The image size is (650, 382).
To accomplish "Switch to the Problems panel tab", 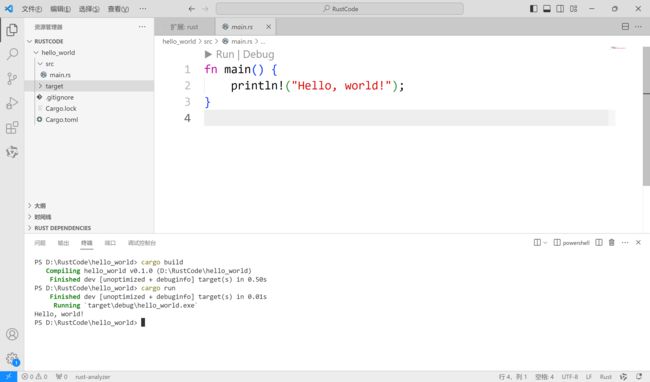I will pos(40,243).
